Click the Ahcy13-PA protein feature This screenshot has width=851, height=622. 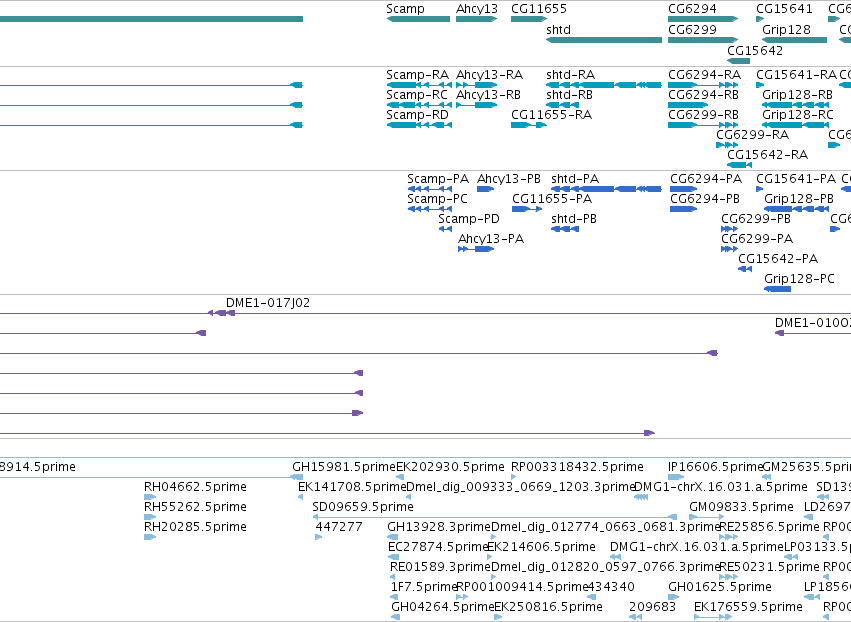point(476,249)
